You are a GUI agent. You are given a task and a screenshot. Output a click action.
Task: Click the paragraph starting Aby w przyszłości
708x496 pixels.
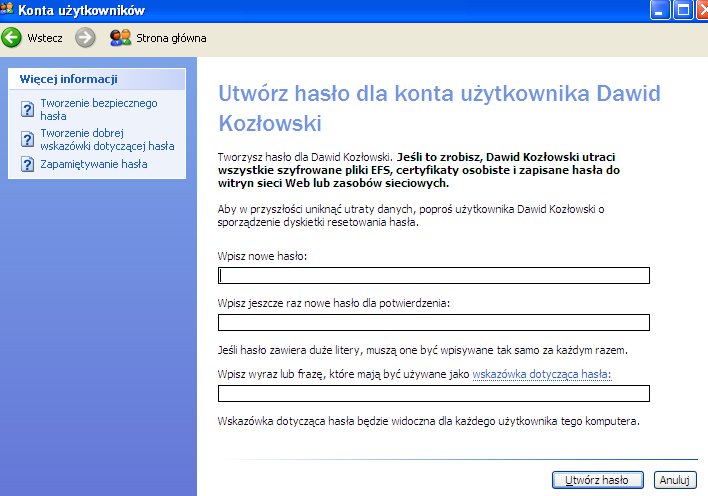411,215
